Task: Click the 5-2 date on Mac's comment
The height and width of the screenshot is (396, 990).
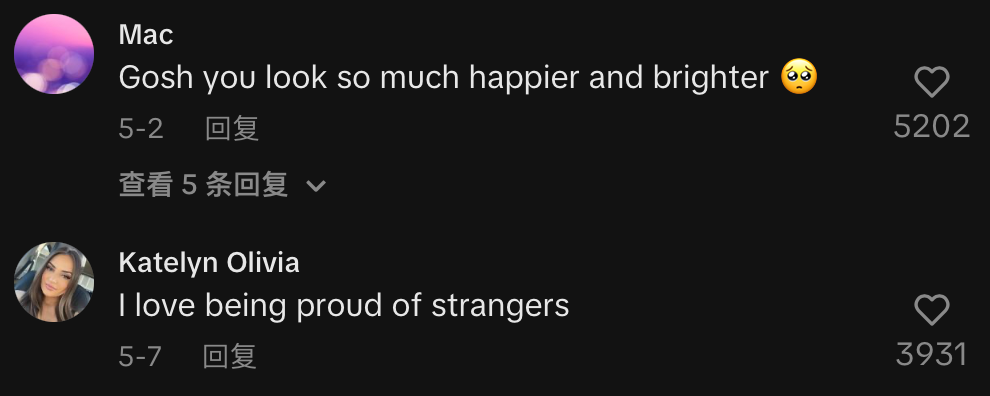Action: tap(141, 129)
